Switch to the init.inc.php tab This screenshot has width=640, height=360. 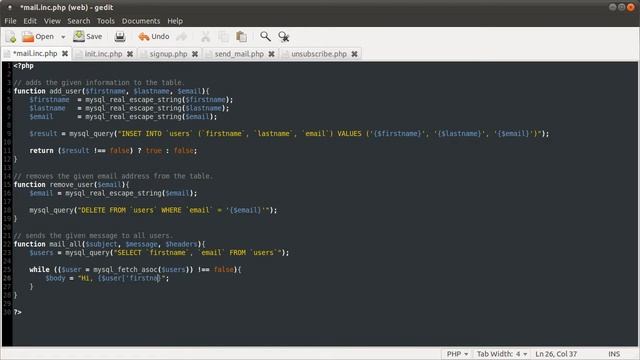point(103,54)
